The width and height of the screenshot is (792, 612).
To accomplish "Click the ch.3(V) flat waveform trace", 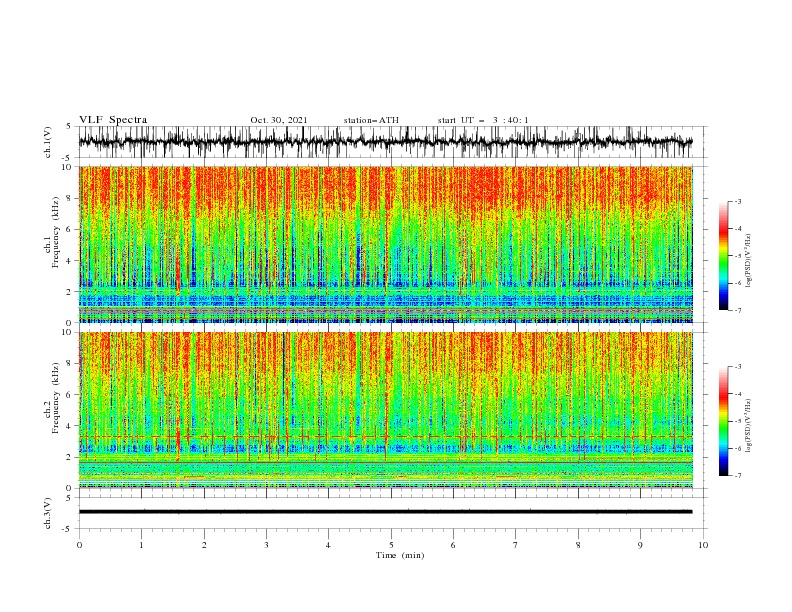I will click(x=385, y=512).
